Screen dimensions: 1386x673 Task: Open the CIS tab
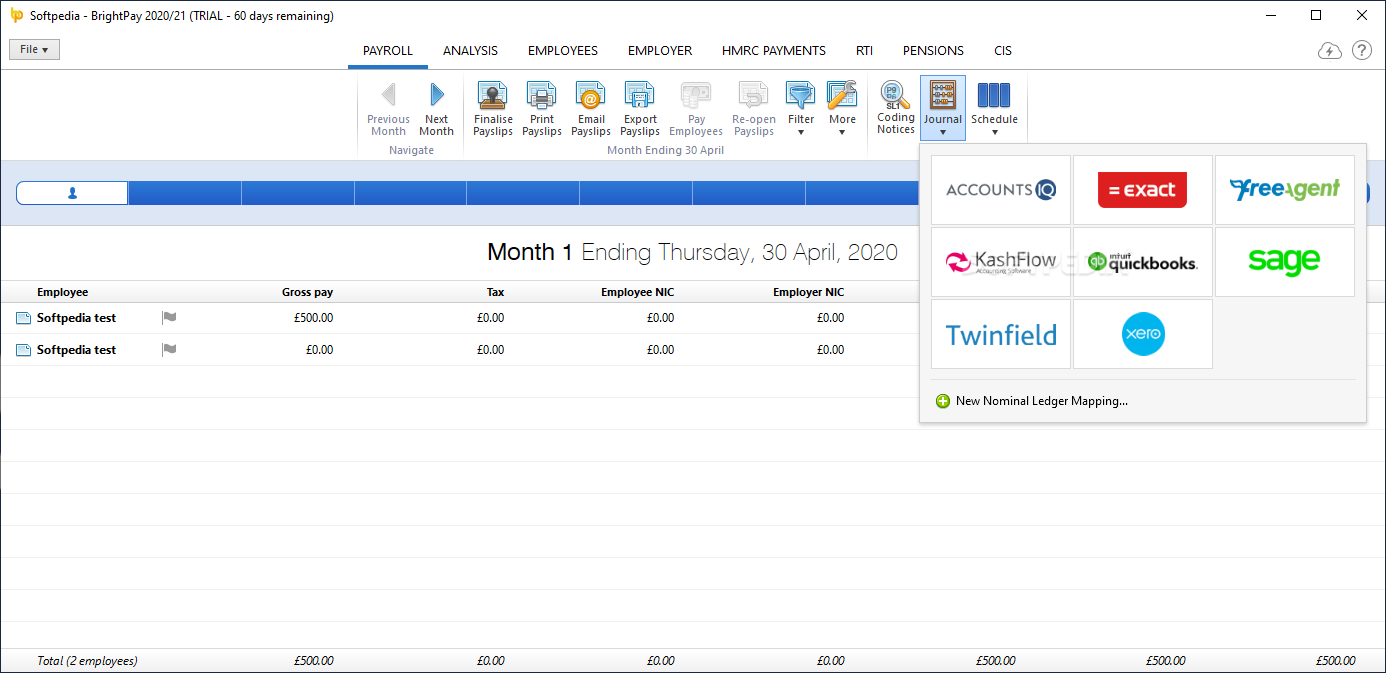[x=1003, y=51]
